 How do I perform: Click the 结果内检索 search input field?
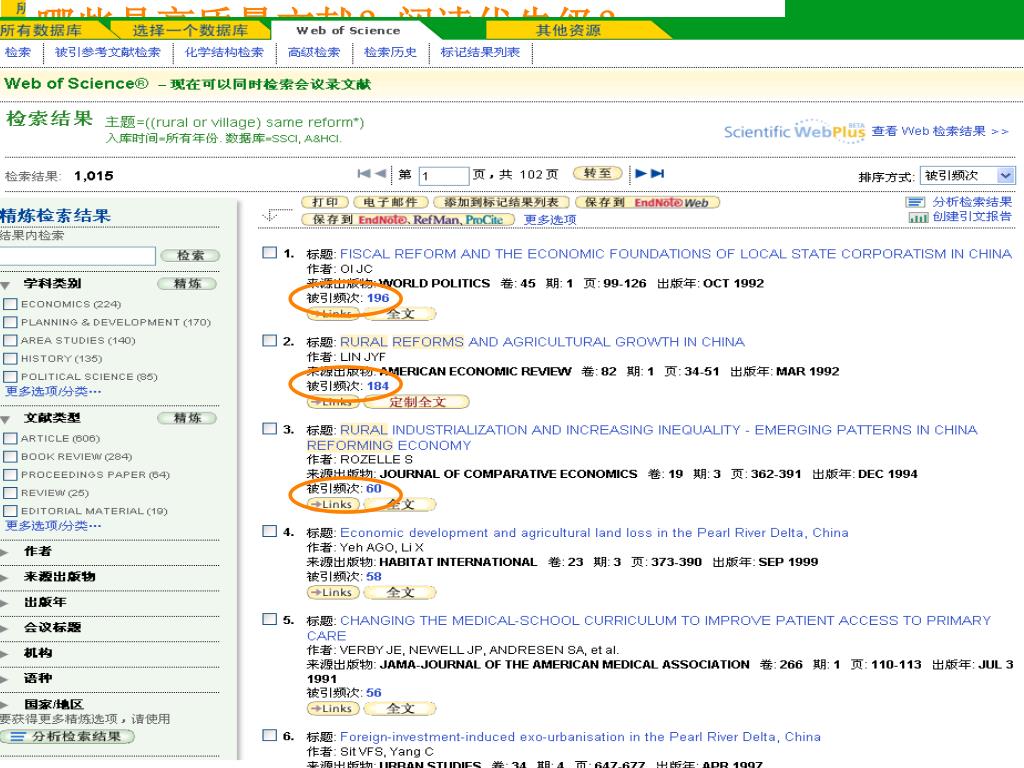click(x=77, y=256)
